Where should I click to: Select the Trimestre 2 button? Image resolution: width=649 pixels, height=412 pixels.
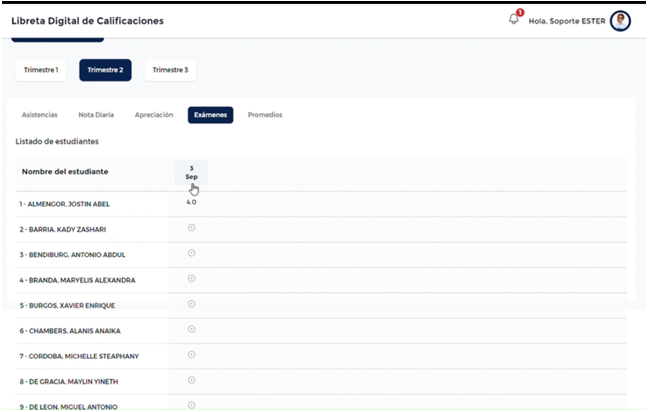(x=105, y=70)
